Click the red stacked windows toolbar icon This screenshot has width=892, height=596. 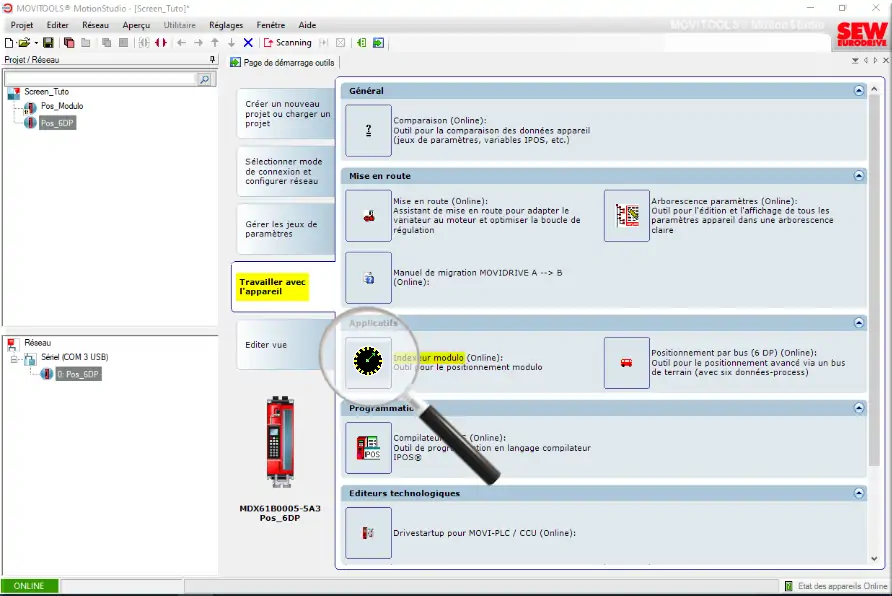pos(69,43)
